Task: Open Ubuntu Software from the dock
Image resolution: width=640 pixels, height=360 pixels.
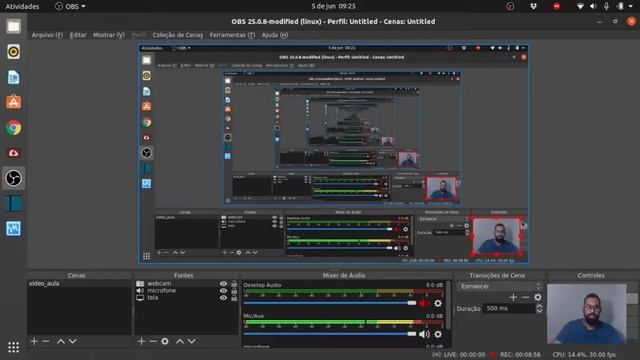Action: click(x=13, y=102)
